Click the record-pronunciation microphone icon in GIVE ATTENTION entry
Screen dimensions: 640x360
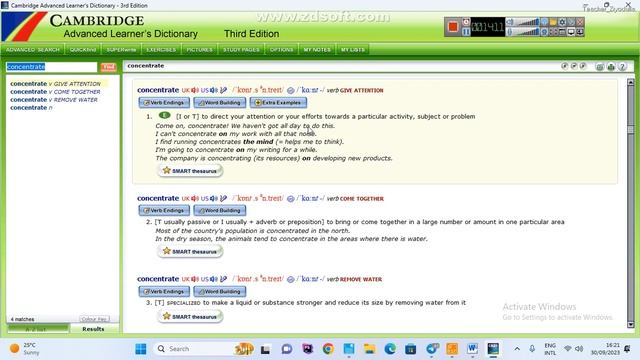223,90
